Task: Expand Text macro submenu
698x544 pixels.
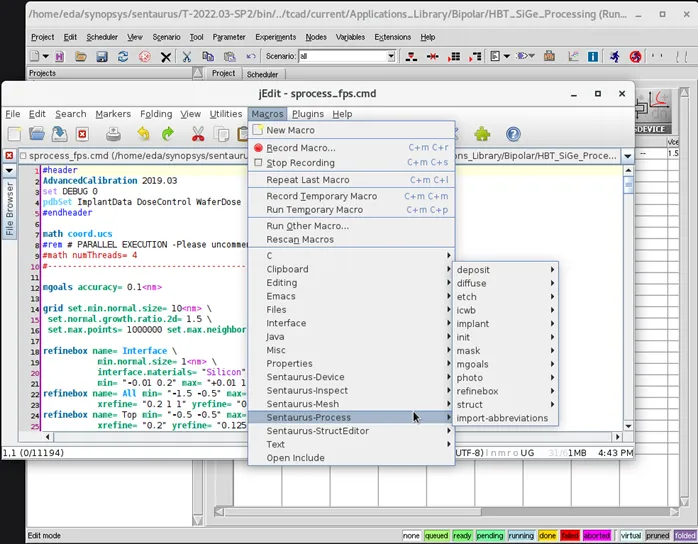Action: click(x=351, y=444)
